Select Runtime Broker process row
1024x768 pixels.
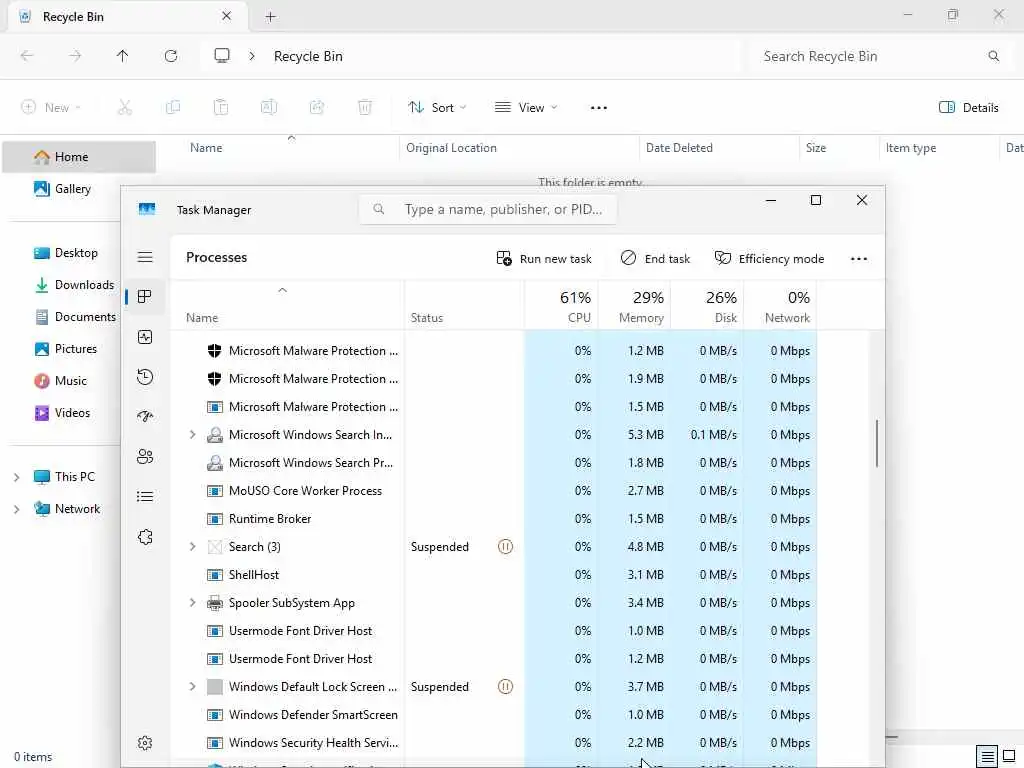pos(494,519)
